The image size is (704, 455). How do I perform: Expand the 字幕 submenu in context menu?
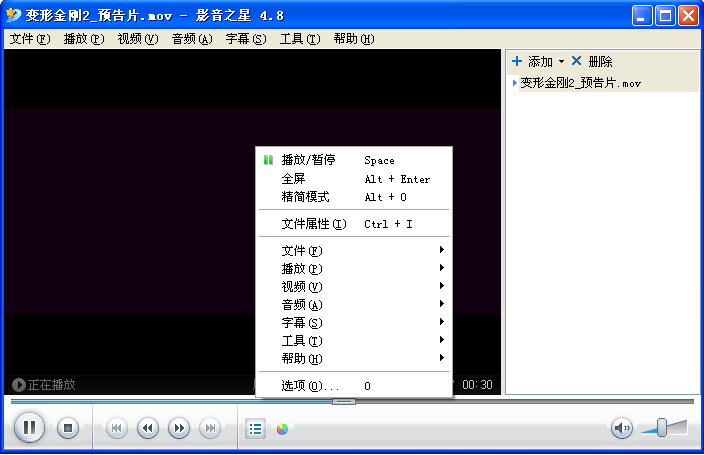pyautogui.click(x=302, y=323)
